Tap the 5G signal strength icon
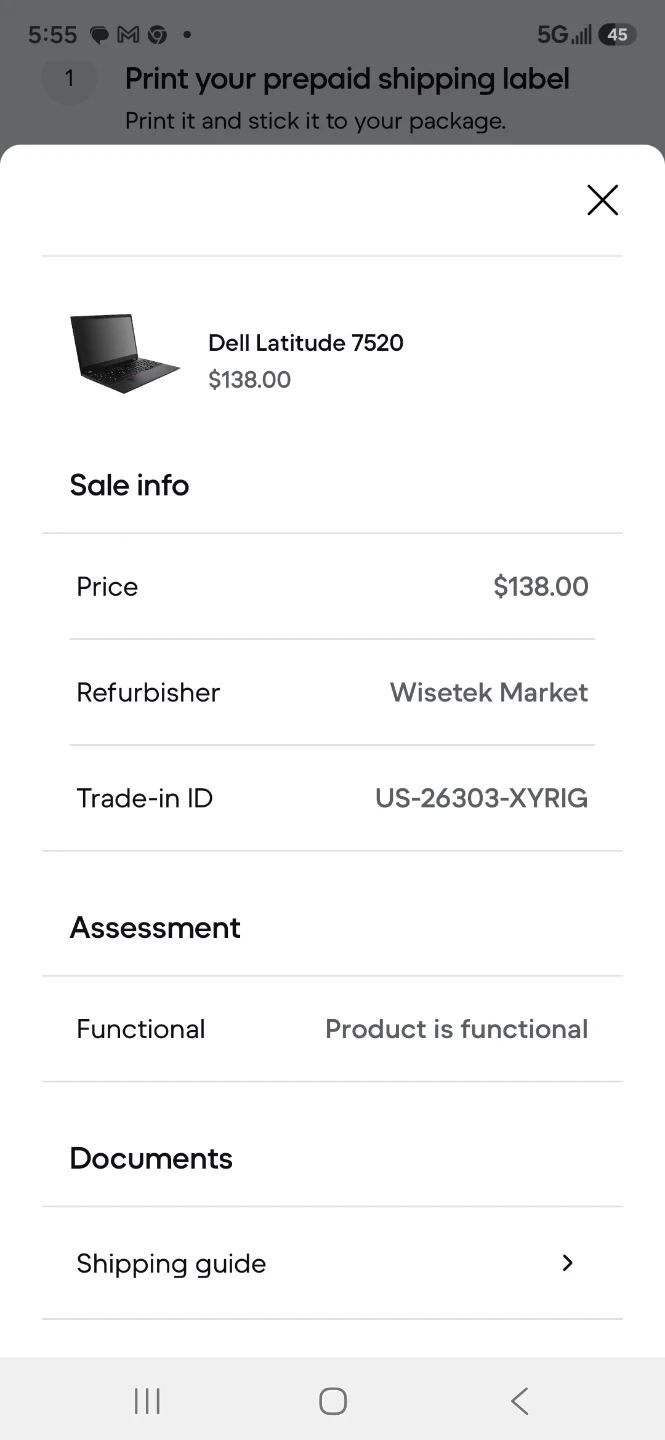This screenshot has height=1440, width=665. click(565, 35)
